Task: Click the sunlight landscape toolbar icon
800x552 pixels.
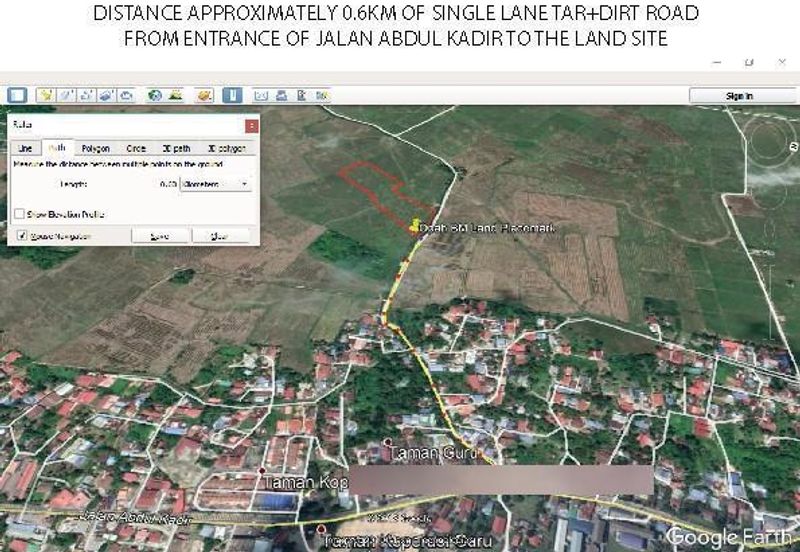Action: coord(175,96)
